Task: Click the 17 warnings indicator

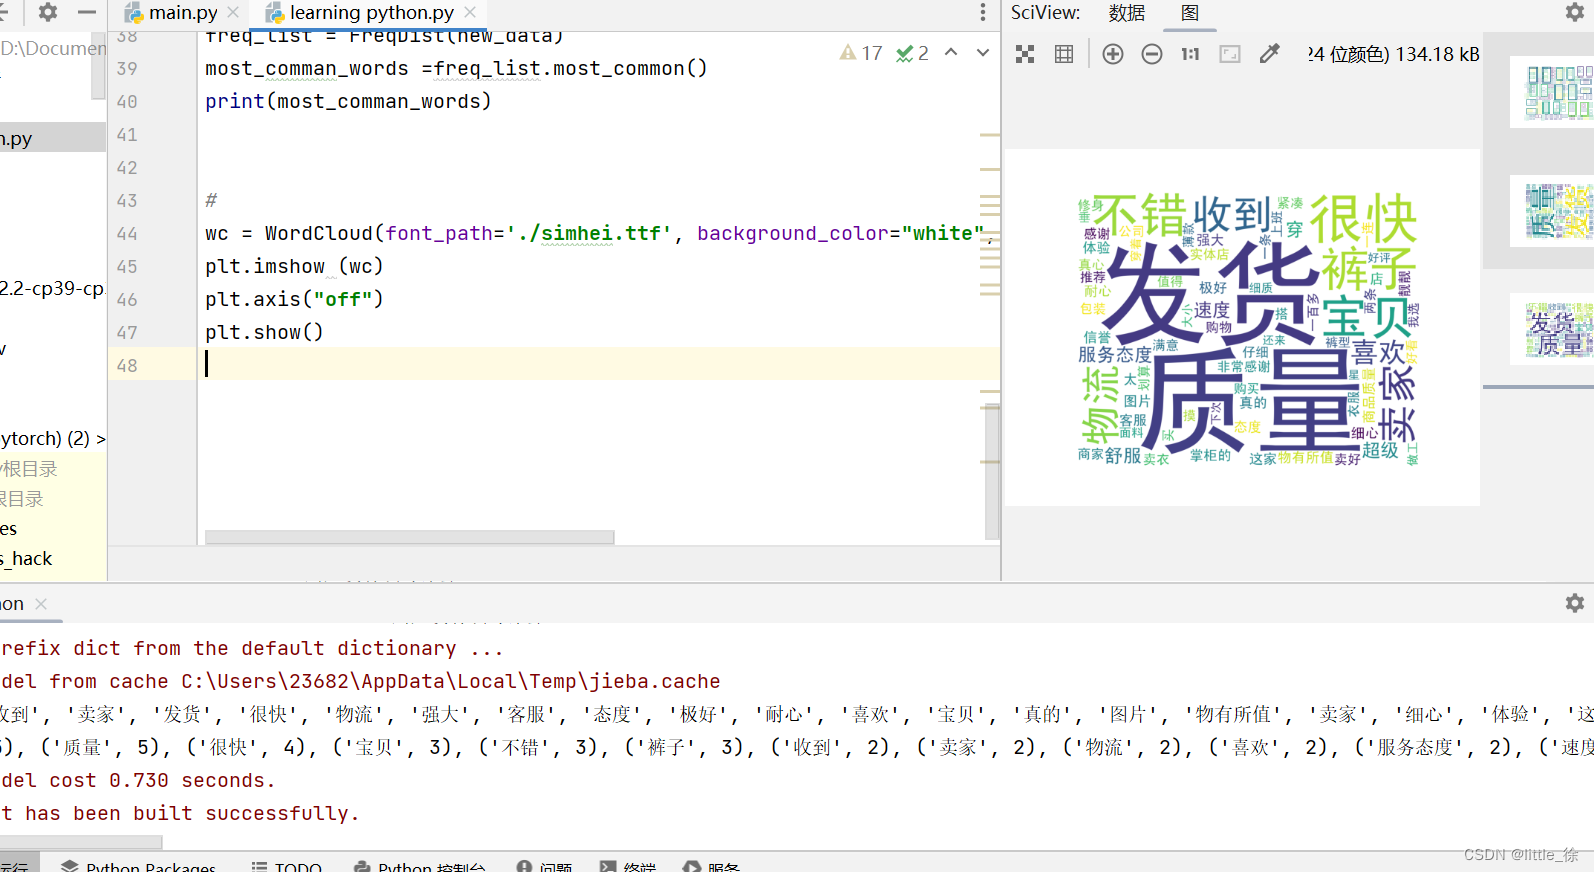Action: click(861, 53)
